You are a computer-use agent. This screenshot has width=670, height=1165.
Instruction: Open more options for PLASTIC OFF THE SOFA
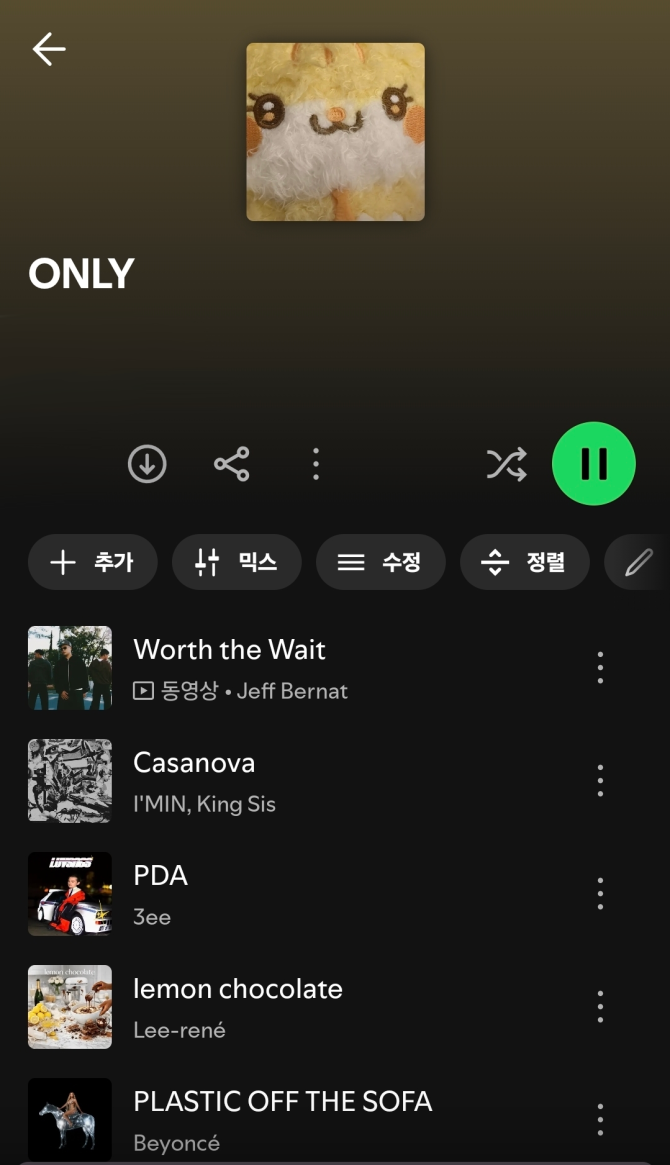600,1120
